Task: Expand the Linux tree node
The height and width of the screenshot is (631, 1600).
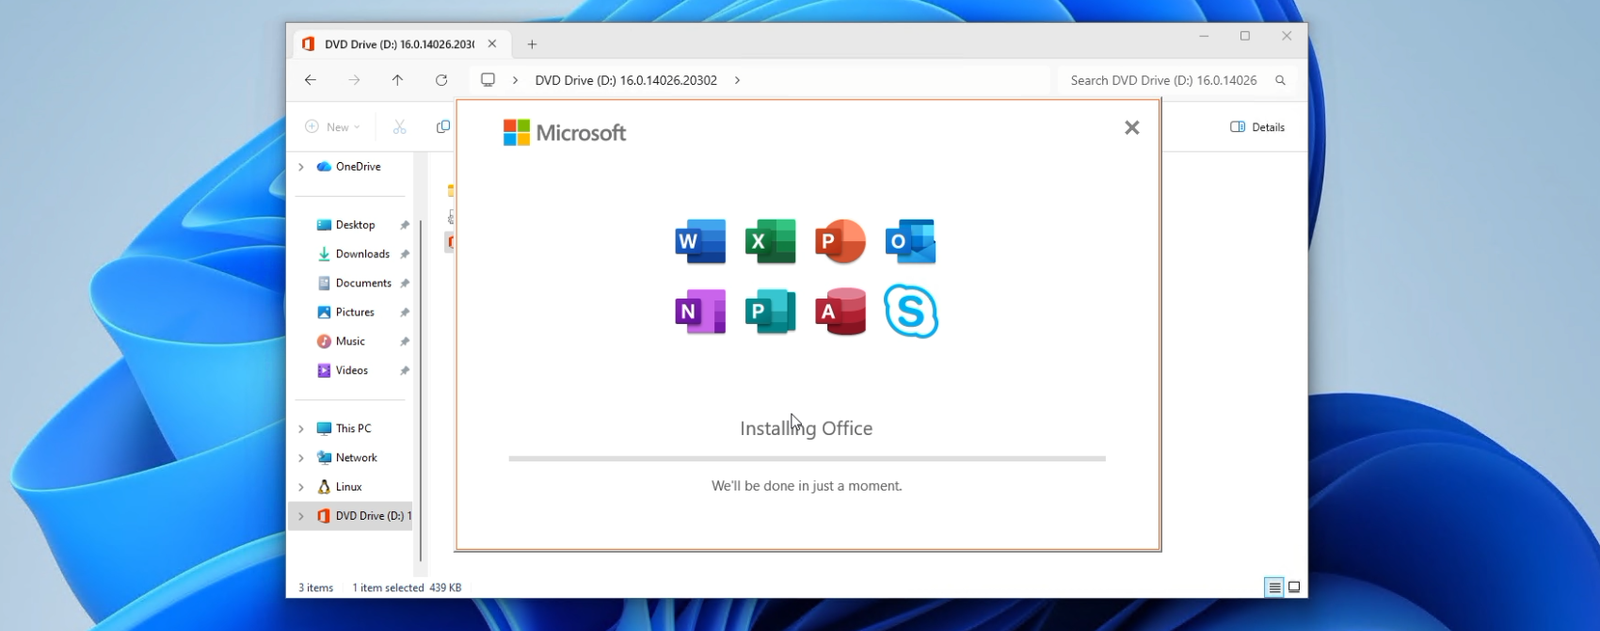Action: (301, 487)
